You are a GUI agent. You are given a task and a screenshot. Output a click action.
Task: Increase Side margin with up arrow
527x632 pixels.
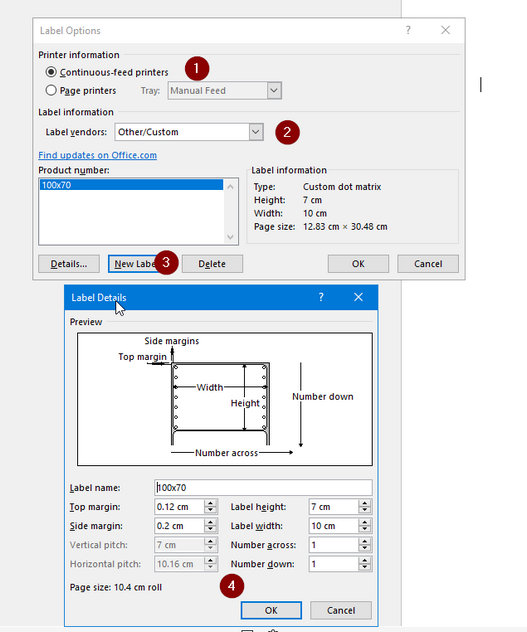[211, 522]
